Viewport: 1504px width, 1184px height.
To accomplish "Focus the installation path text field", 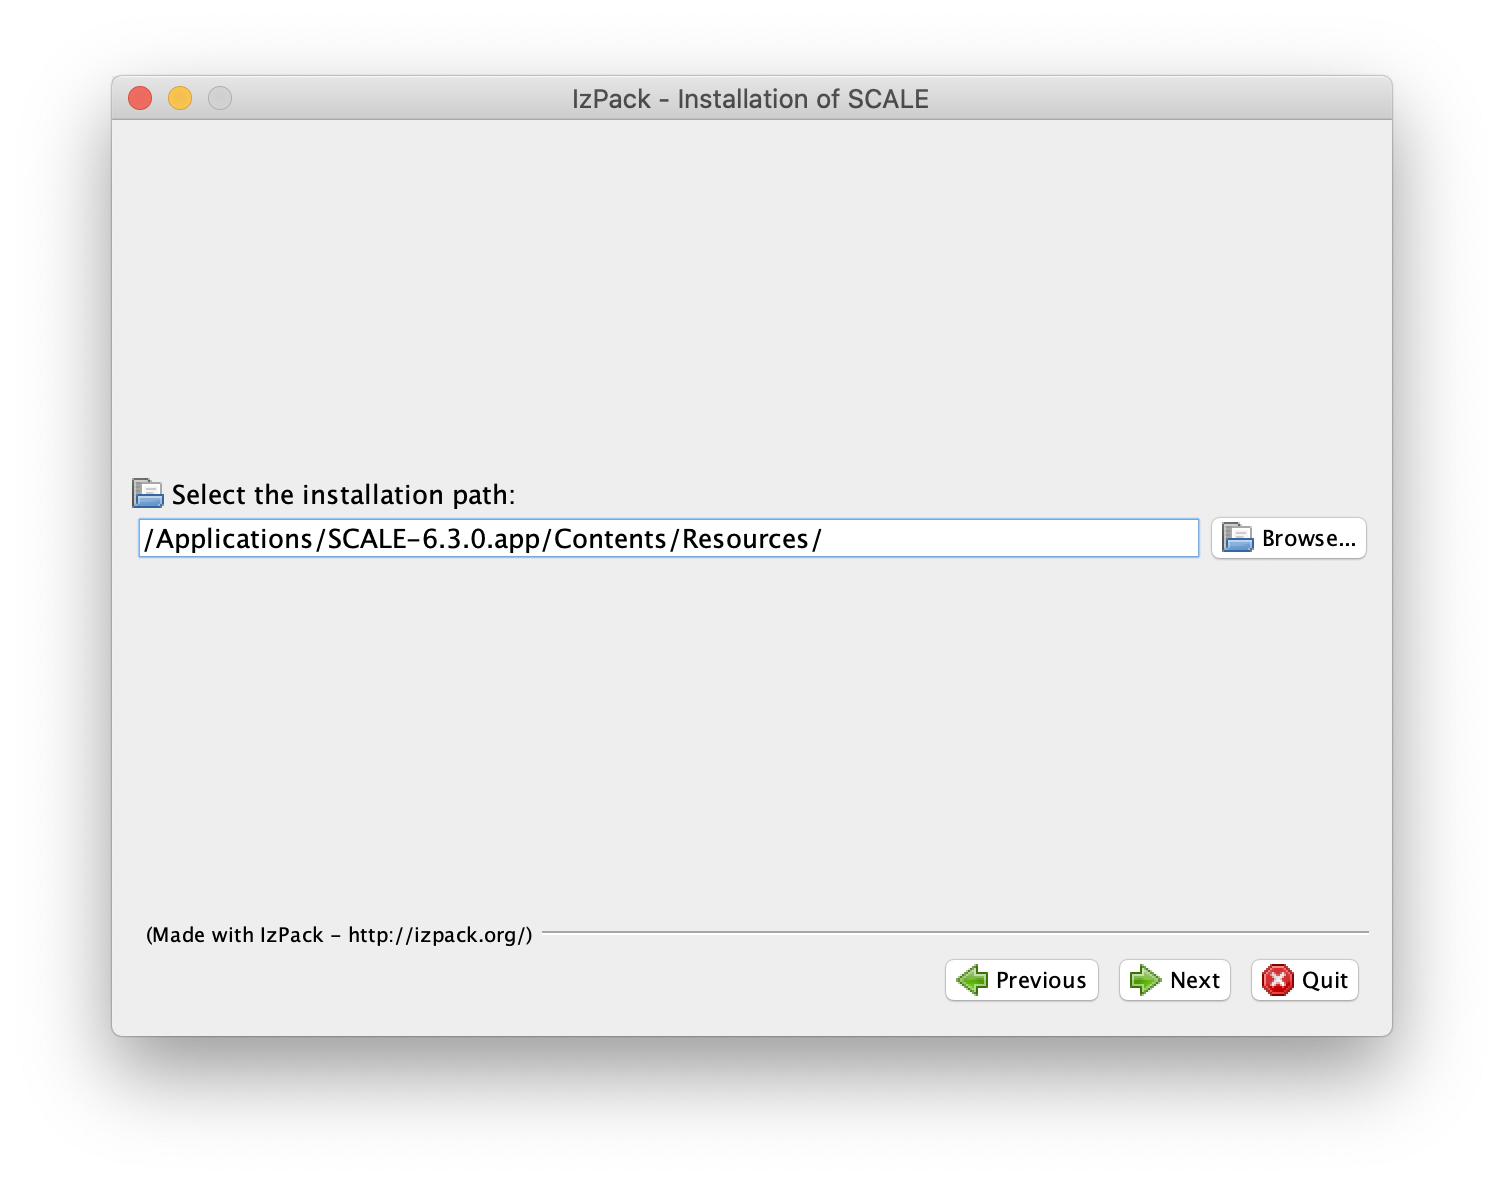I will pos(1000,538).
